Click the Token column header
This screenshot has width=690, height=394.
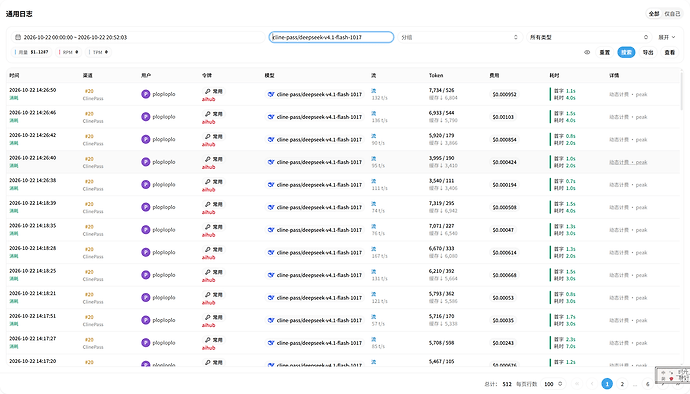click(436, 75)
